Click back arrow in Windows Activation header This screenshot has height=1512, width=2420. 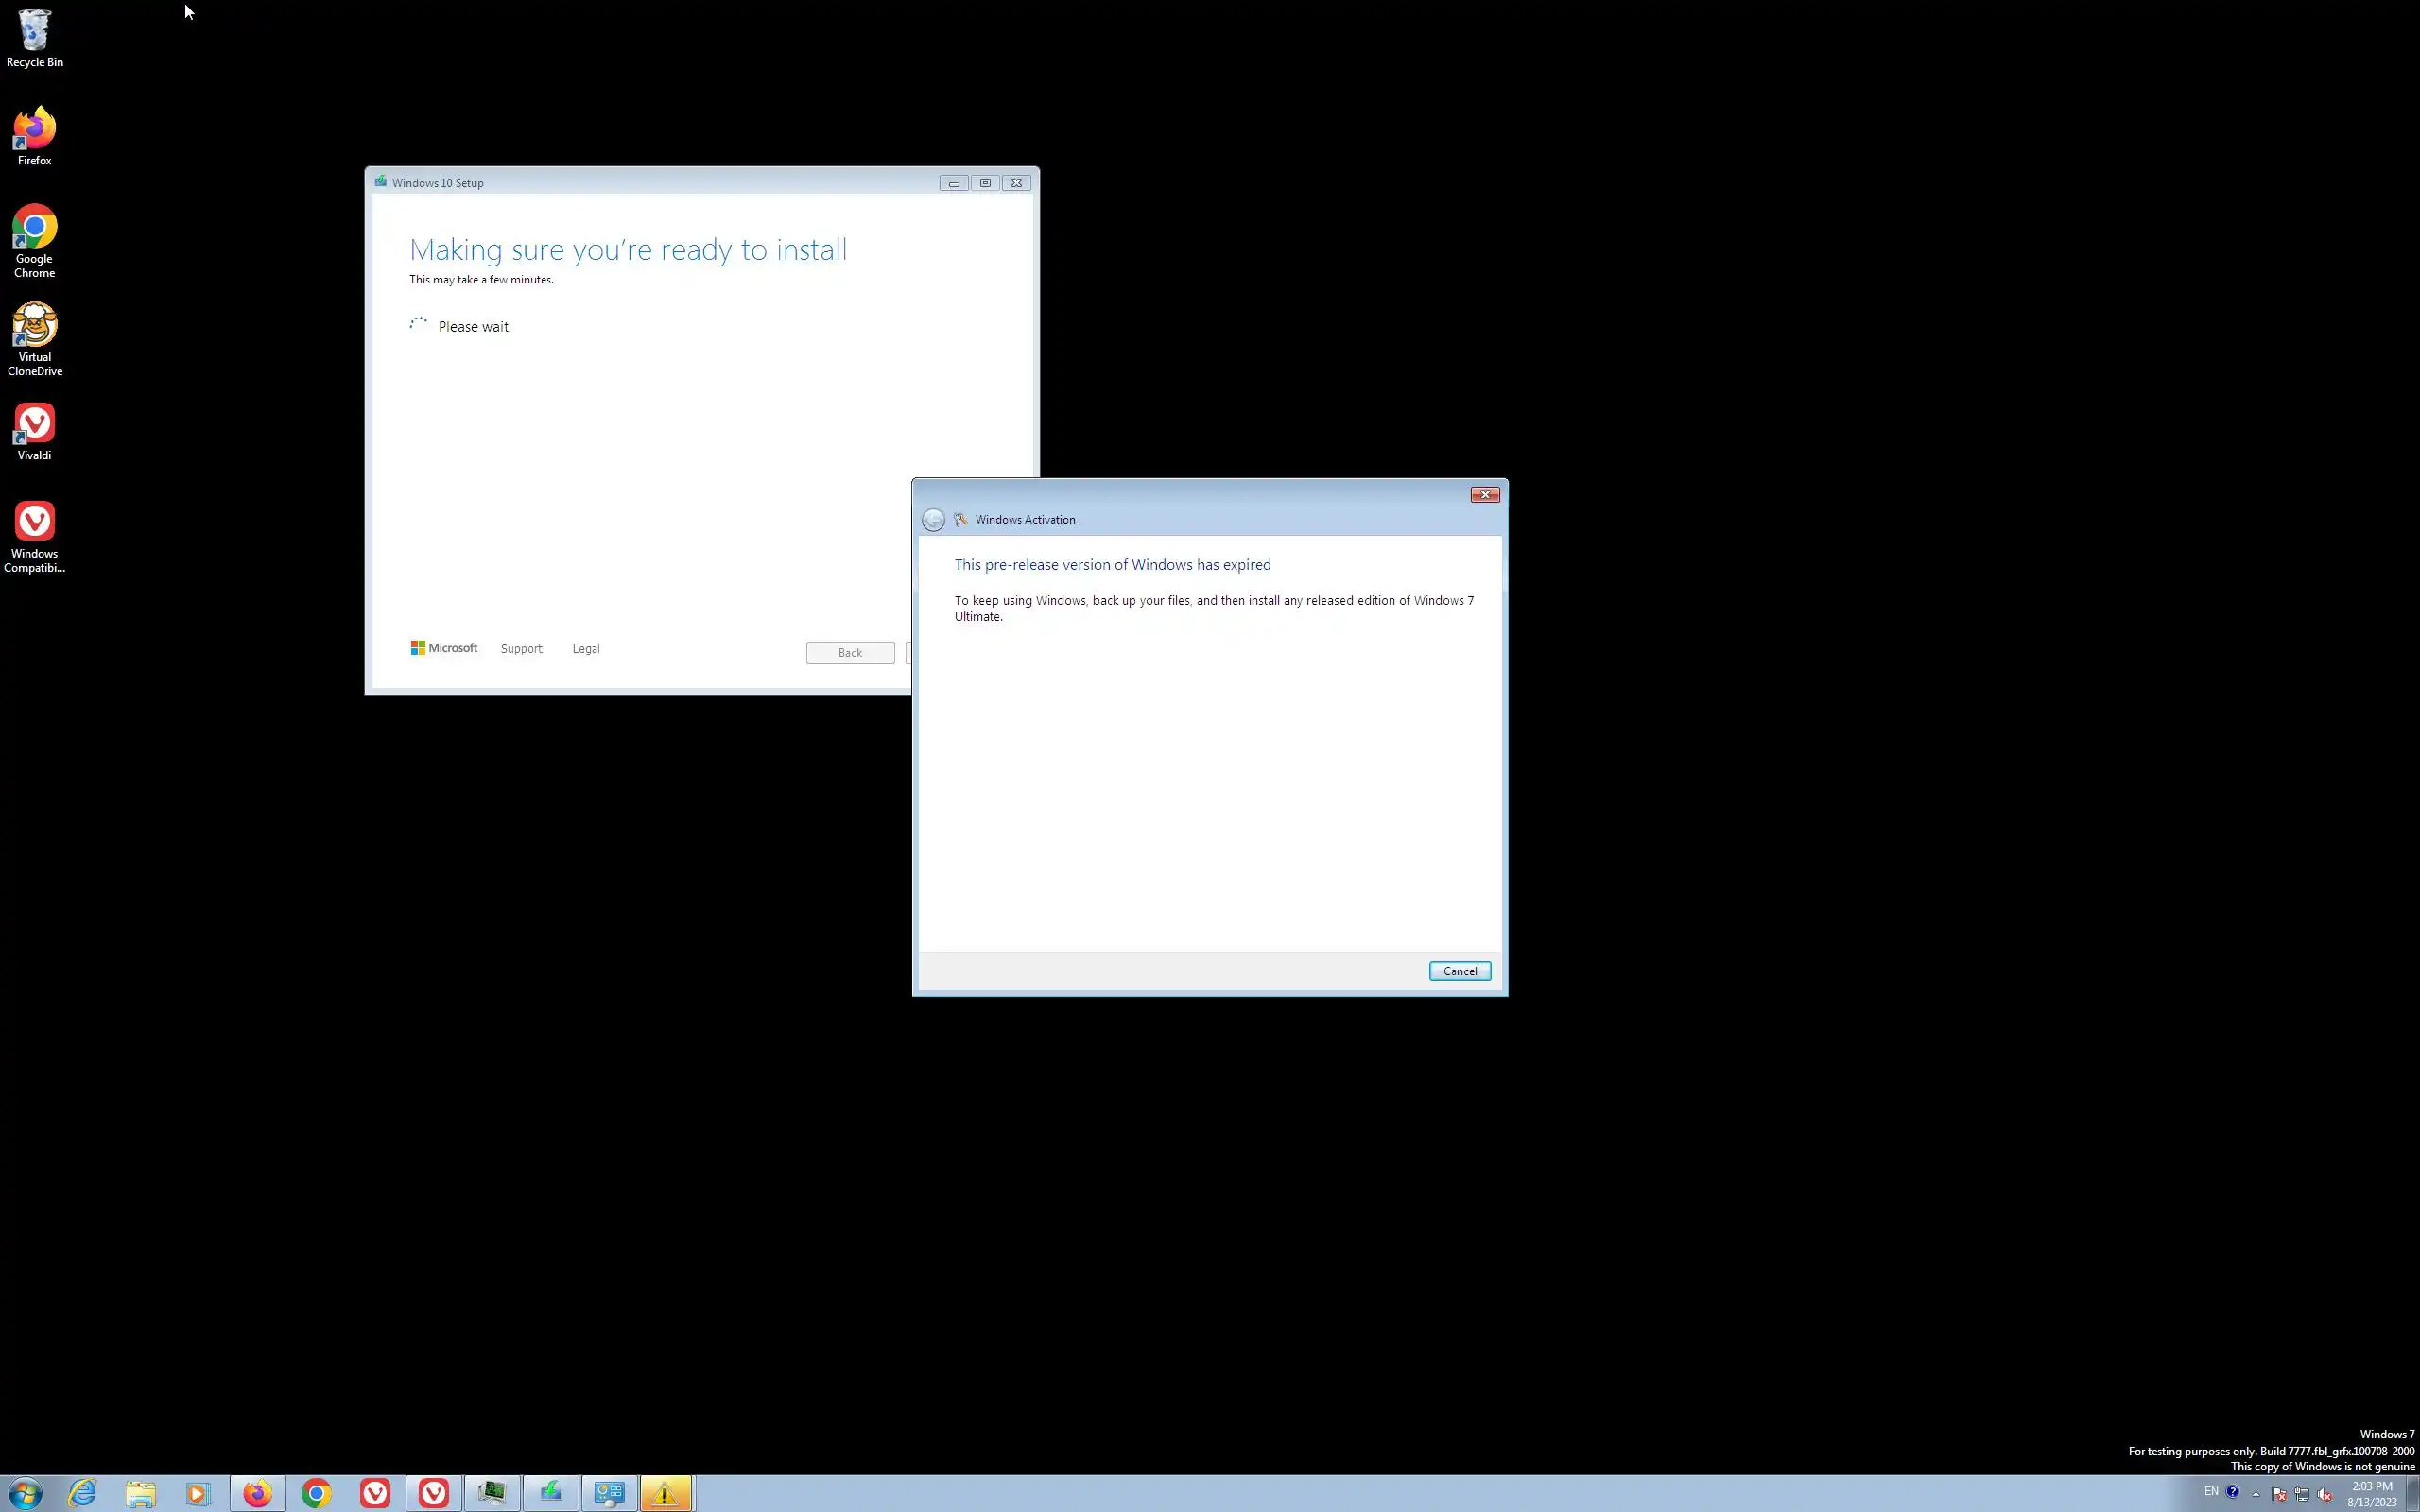tap(933, 520)
